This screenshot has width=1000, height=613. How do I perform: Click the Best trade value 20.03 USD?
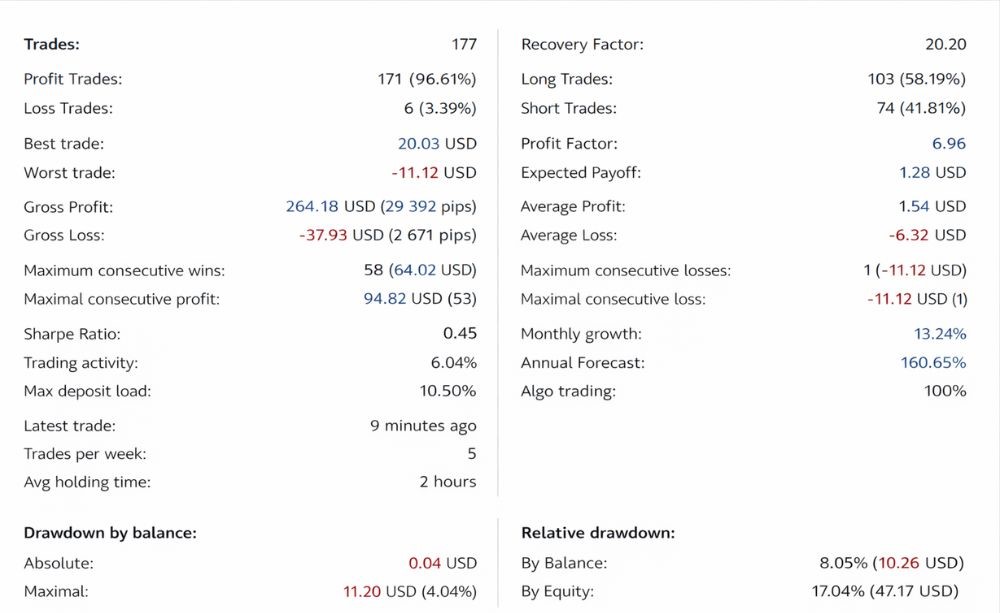[437, 144]
